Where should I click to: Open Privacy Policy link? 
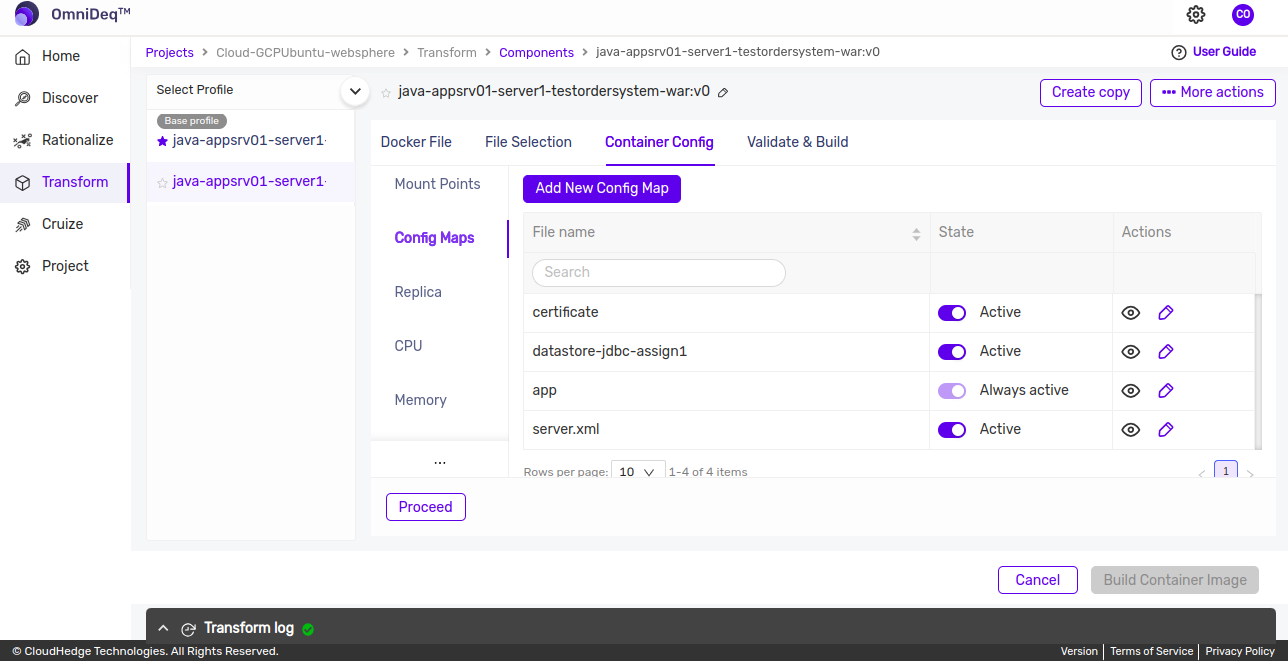tap(1240, 651)
